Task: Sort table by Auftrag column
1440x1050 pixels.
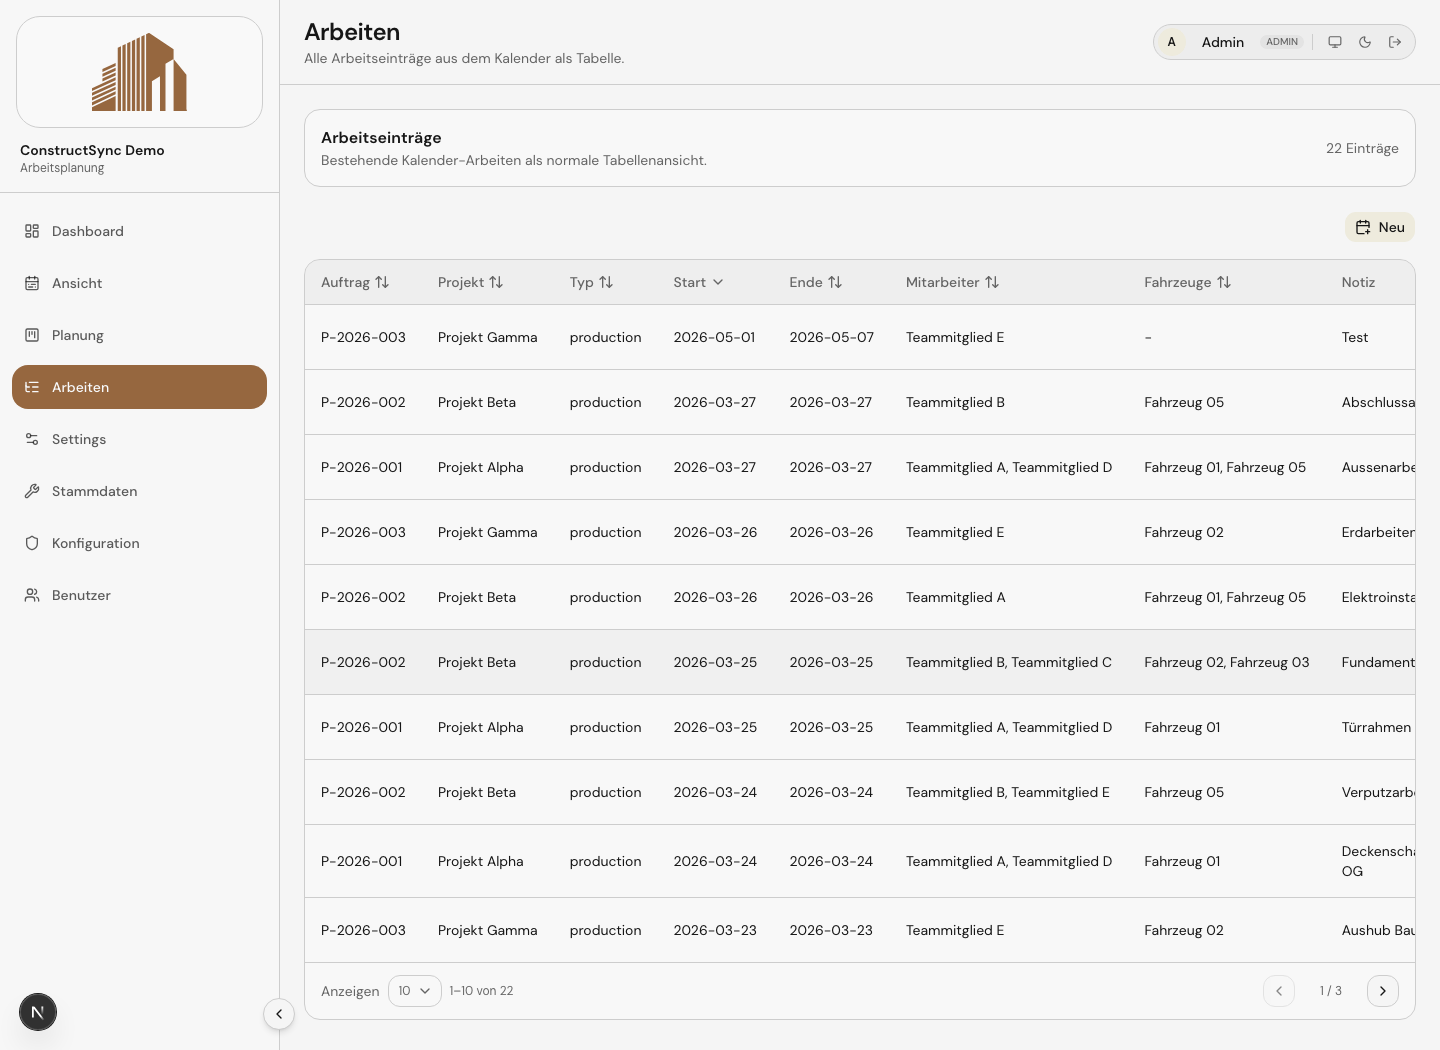Action: pos(355,282)
